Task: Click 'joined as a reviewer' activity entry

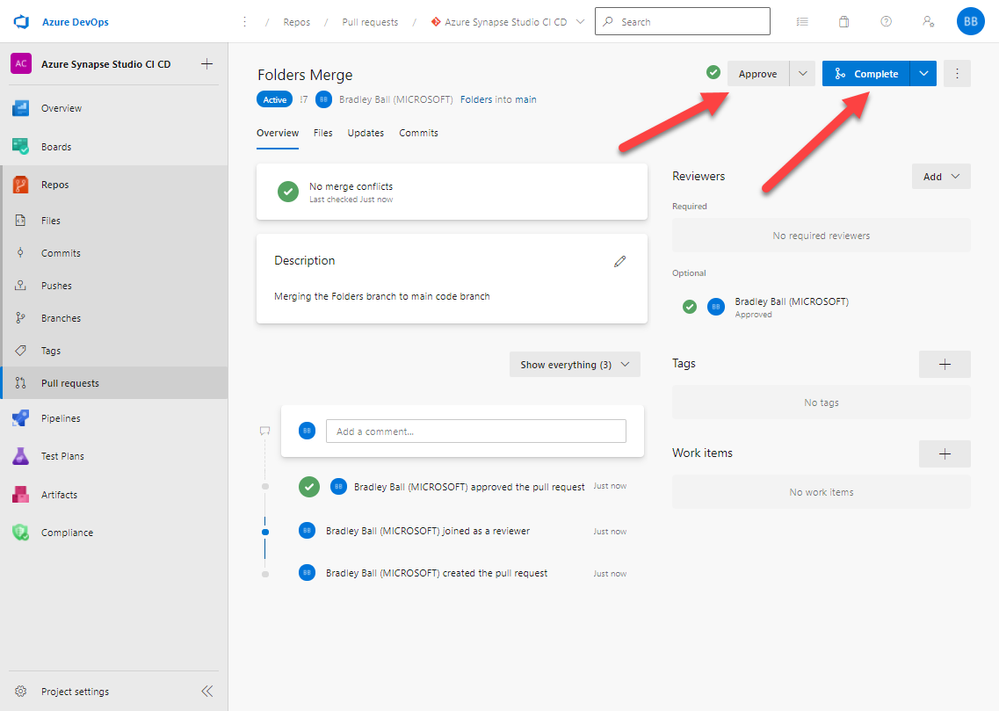Action: pyautogui.click(x=428, y=531)
